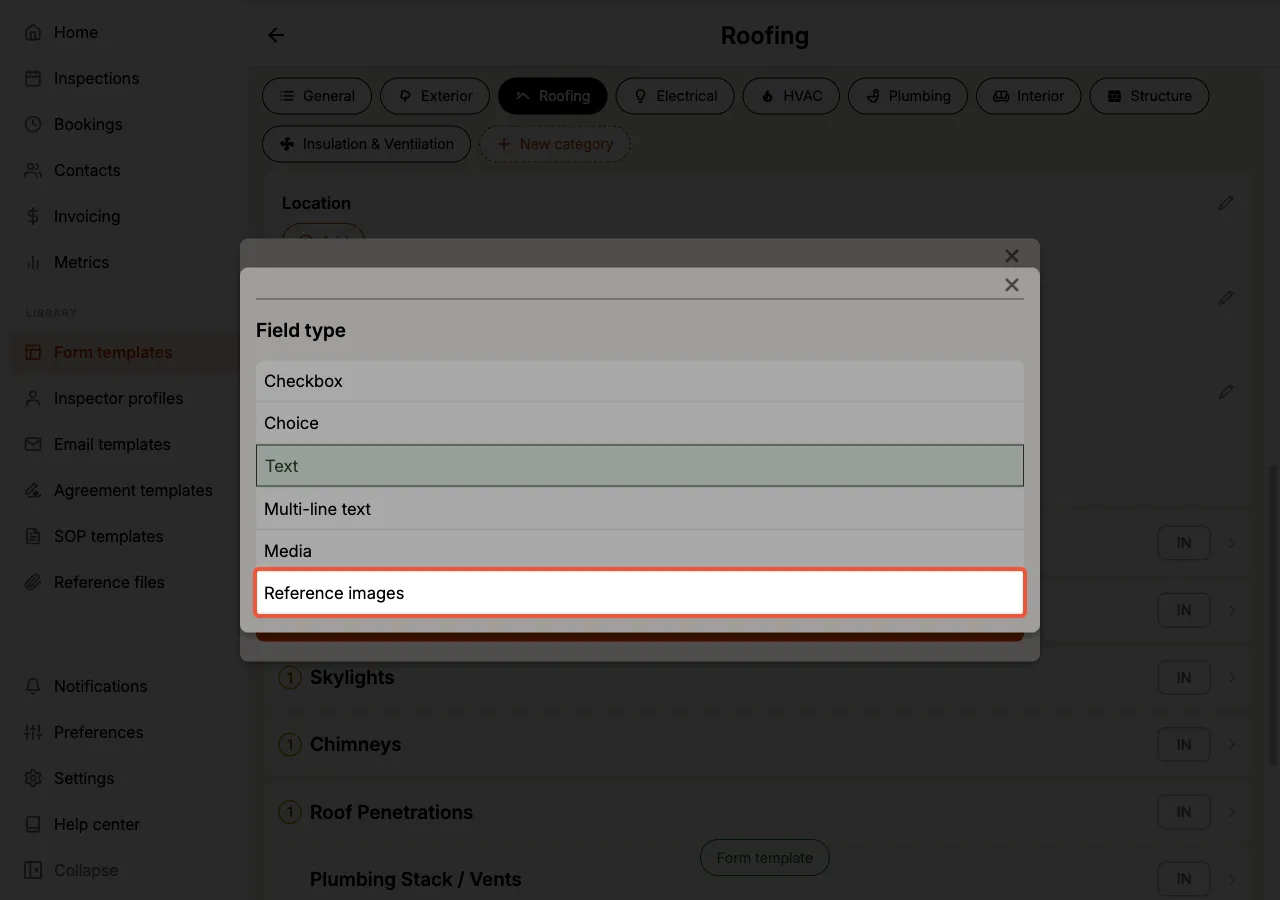Open the HVAC category tab
This screenshot has width=1280, height=900.
click(x=791, y=96)
